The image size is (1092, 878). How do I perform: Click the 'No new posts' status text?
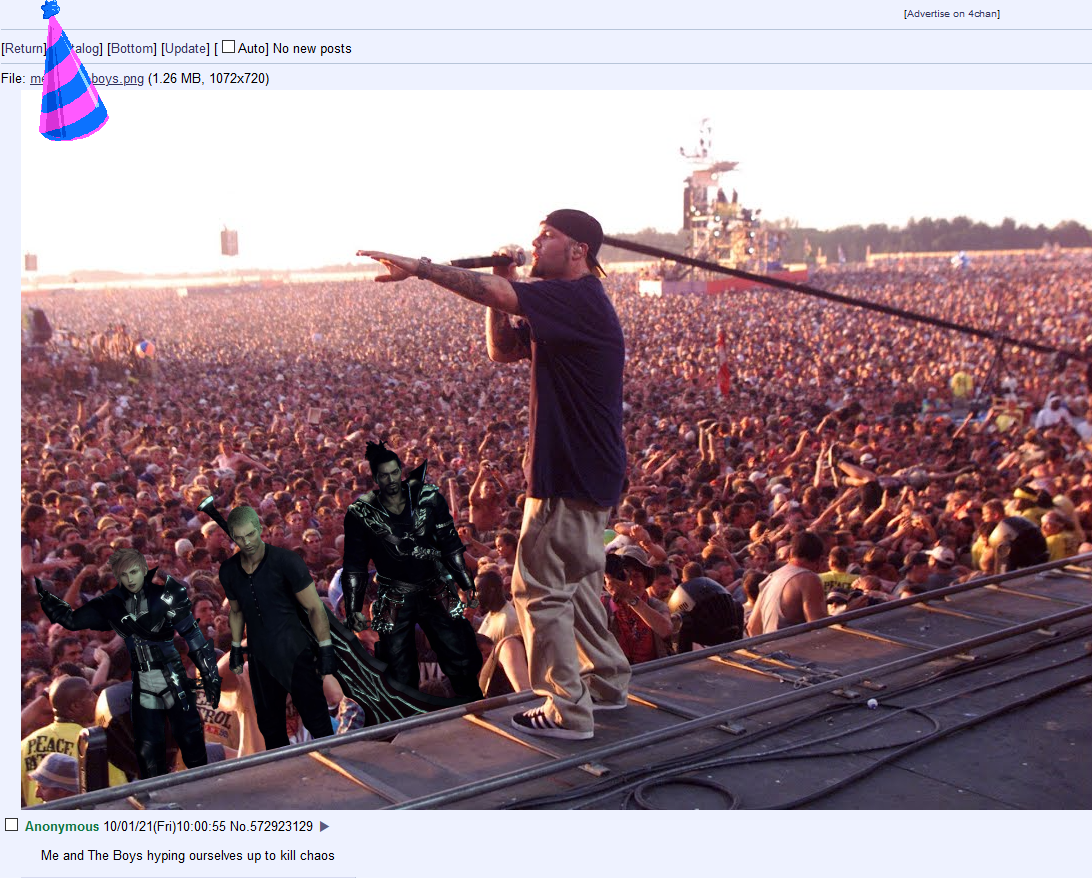click(x=312, y=49)
